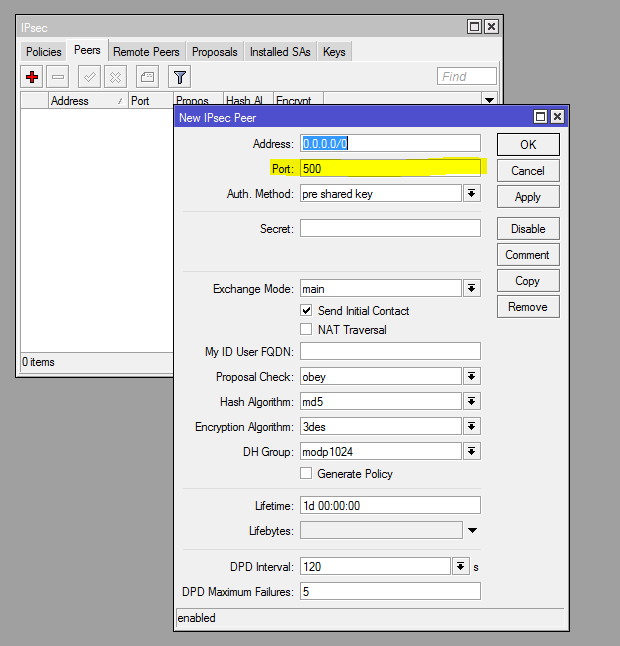620x646 pixels.
Task: Switch to Proposals tab
Action: (215, 52)
